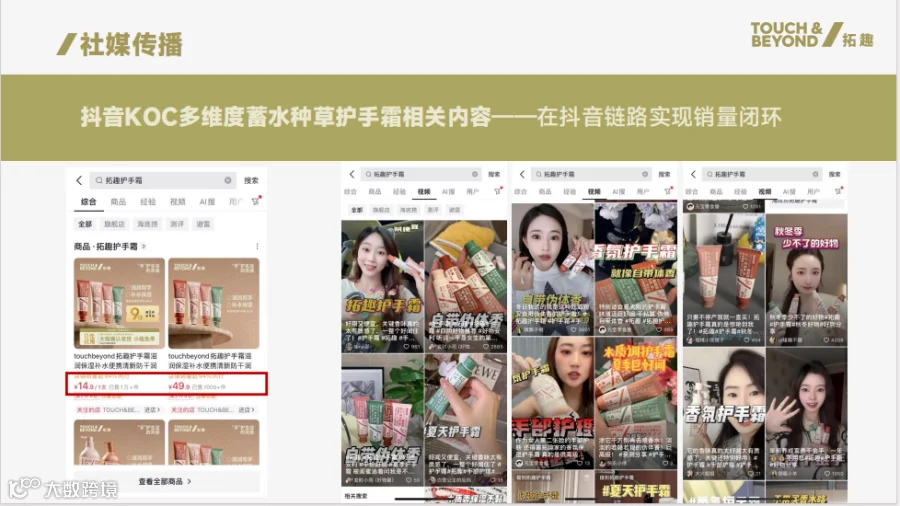This screenshot has width=900, height=506.
Task: Switch to AI搜 tab in product-listing phone screen
Action: coord(207,201)
